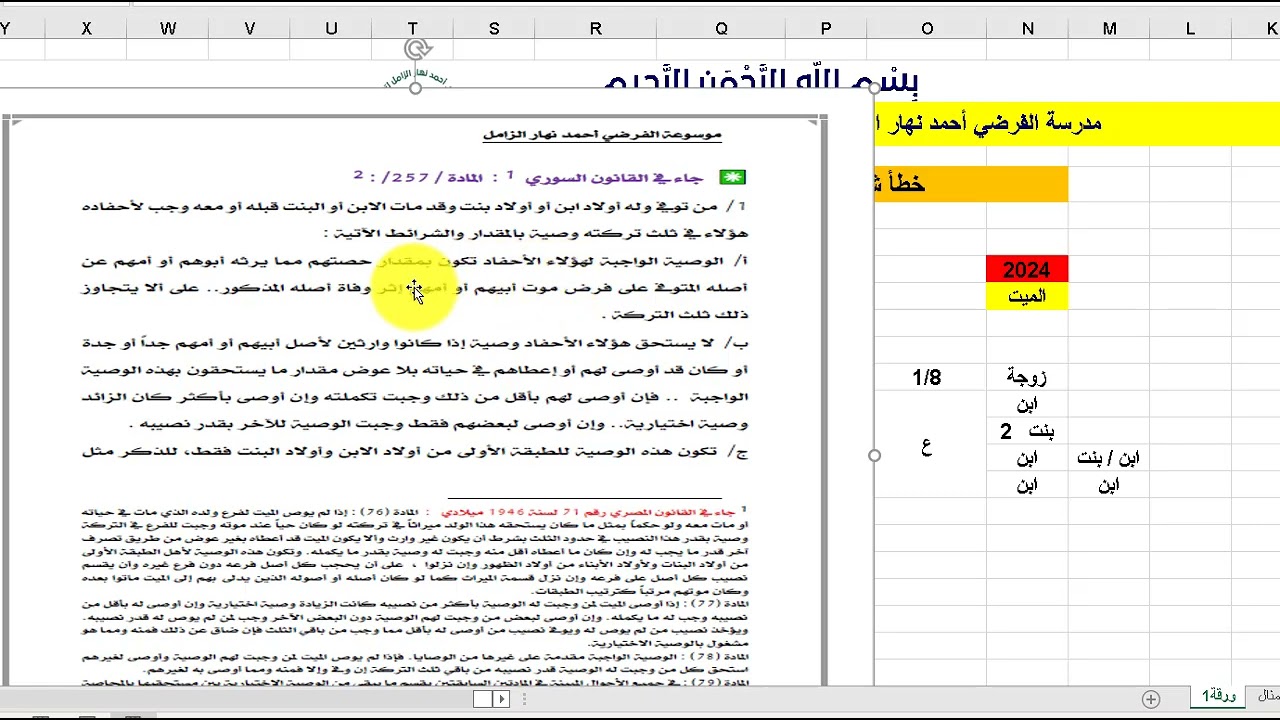Click the horizontal scrollbar right arrow
The height and width of the screenshot is (720, 1280).
[x=501, y=699]
